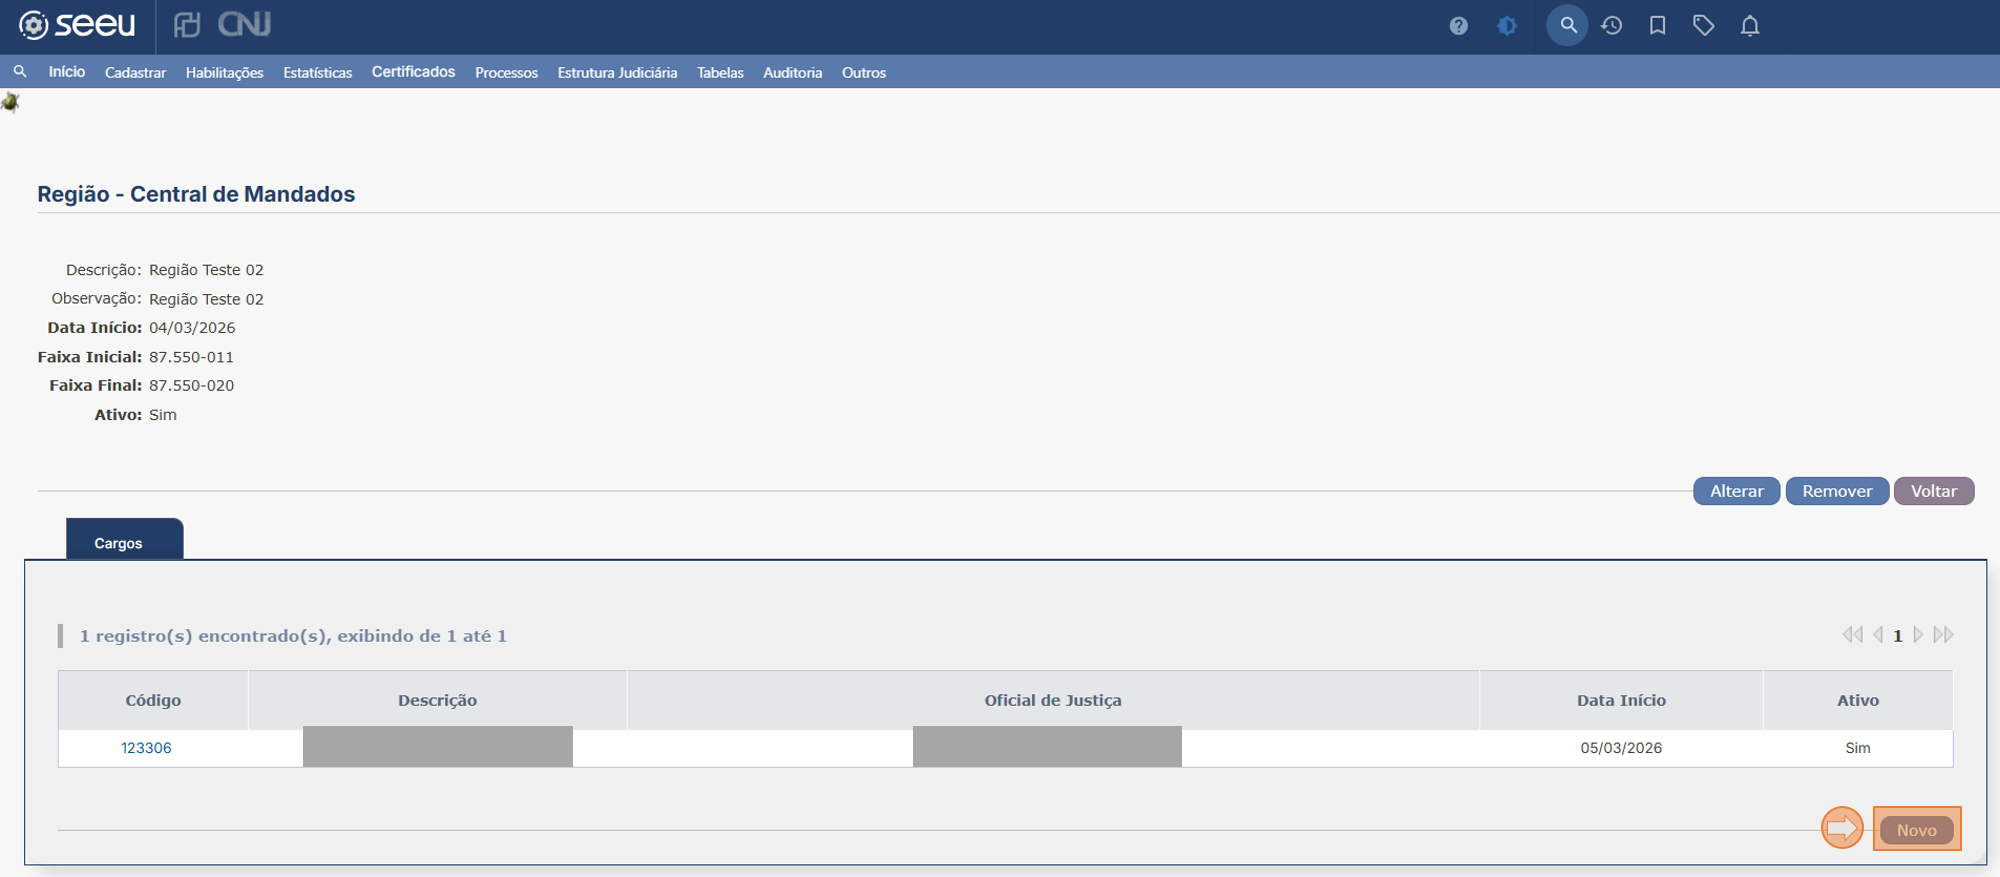Toggle the theme contrast icon
Image resolution: width=2000 pixels, height=877 pixels.
(x=1507, y=26)
